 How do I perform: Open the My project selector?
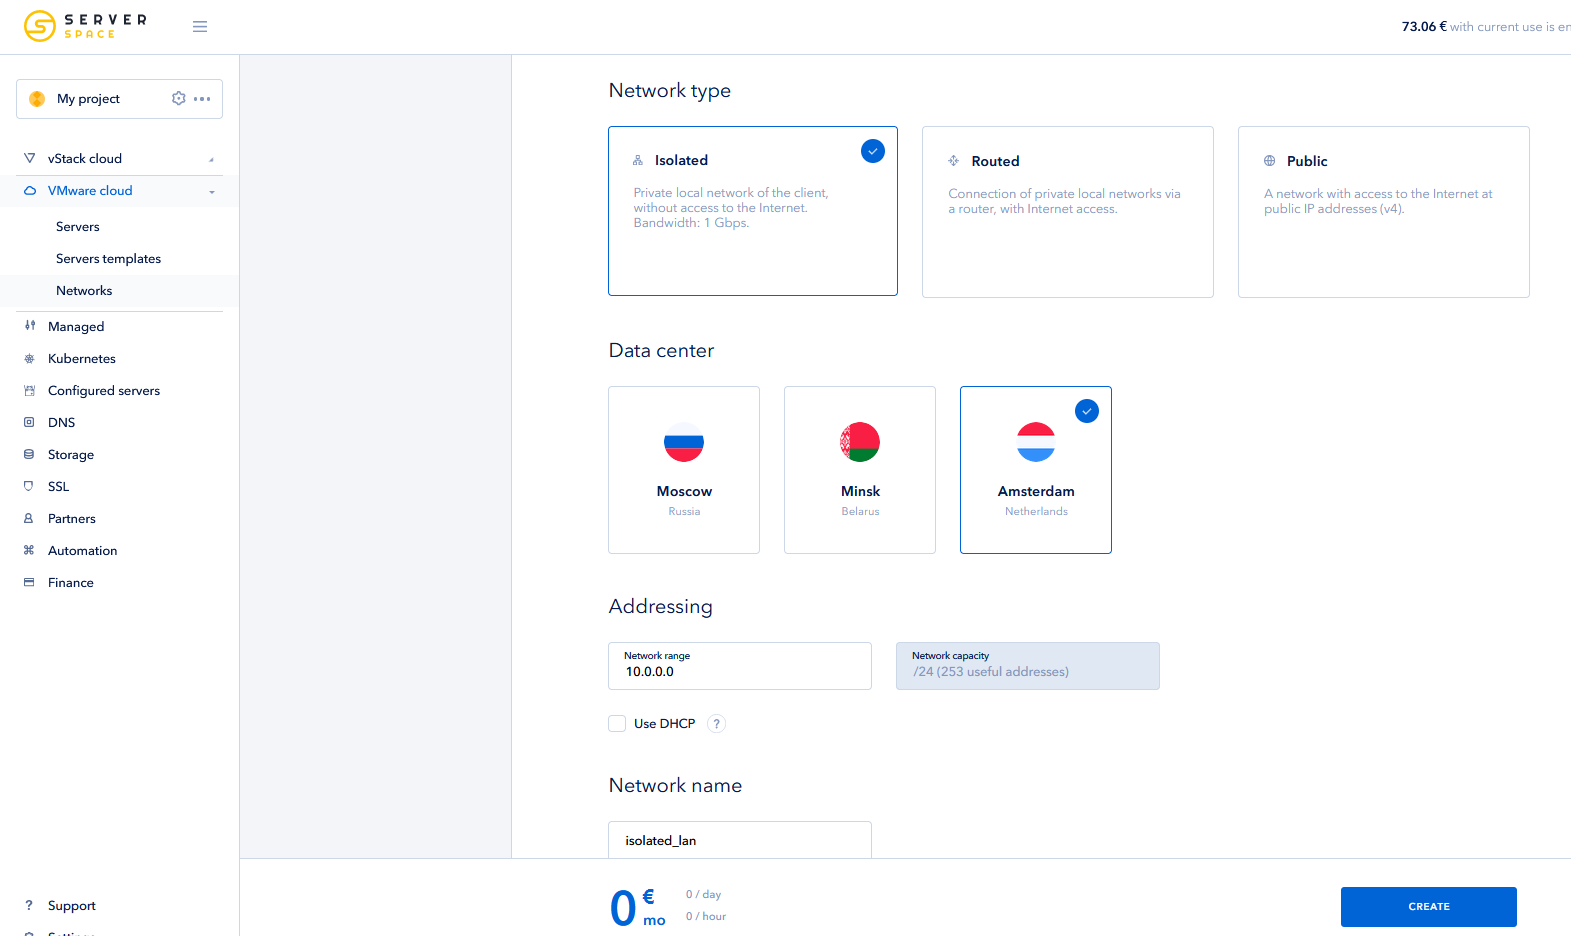(89, 99)
